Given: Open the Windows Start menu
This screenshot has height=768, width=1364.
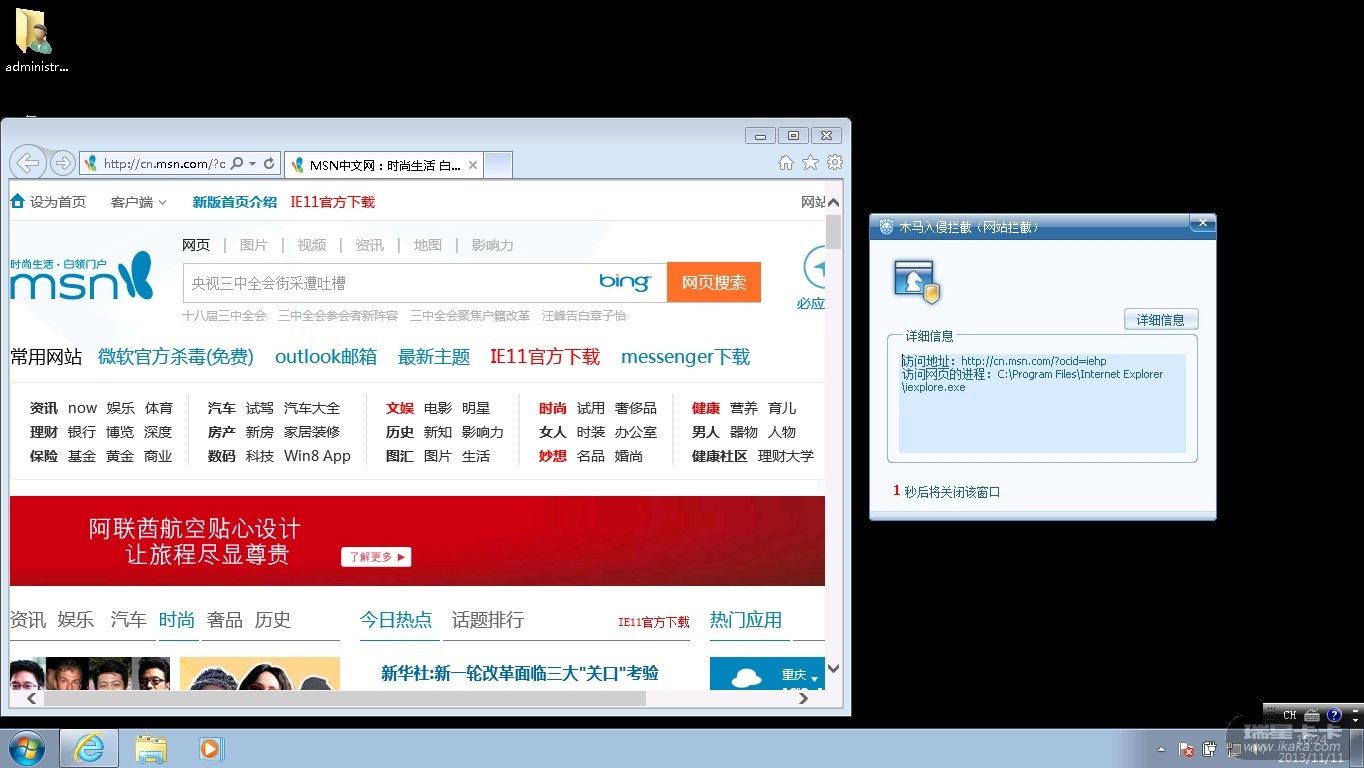Looking at the screenshot, I should coord(26,748).
